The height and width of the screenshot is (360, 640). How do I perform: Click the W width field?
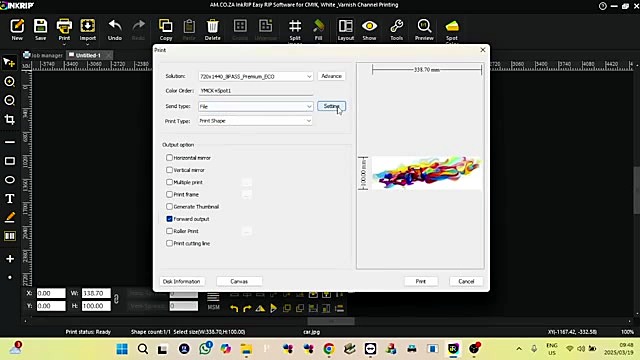coord(96,293)
